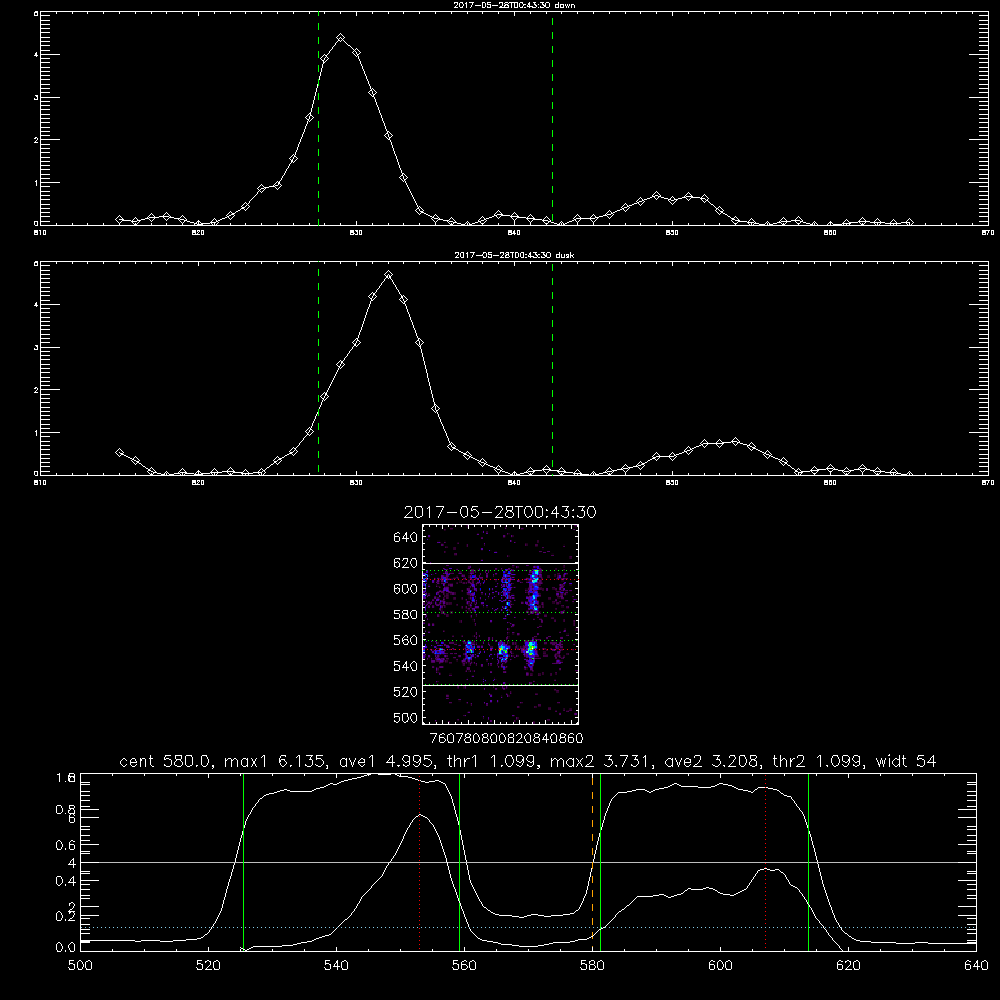Click 'thr2 1.099' in the statistics line

click(x=818, y=761)
